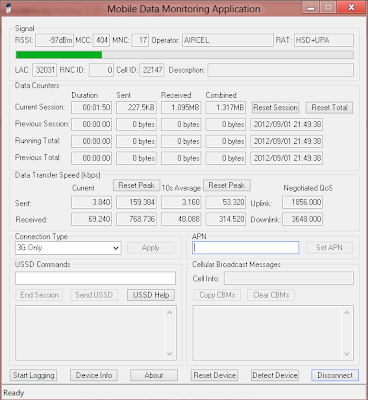Click peak received value 768.736
The image size is (368, 400).
(136, 219)
